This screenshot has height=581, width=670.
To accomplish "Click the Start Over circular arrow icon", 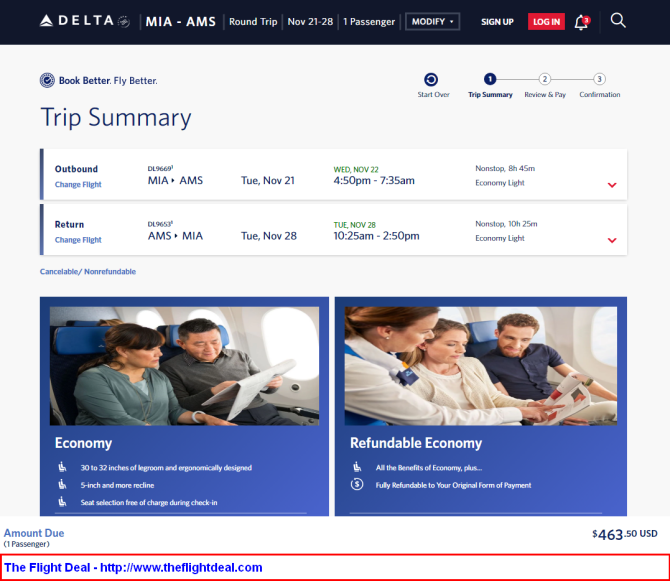I will (x=431, y=79).
